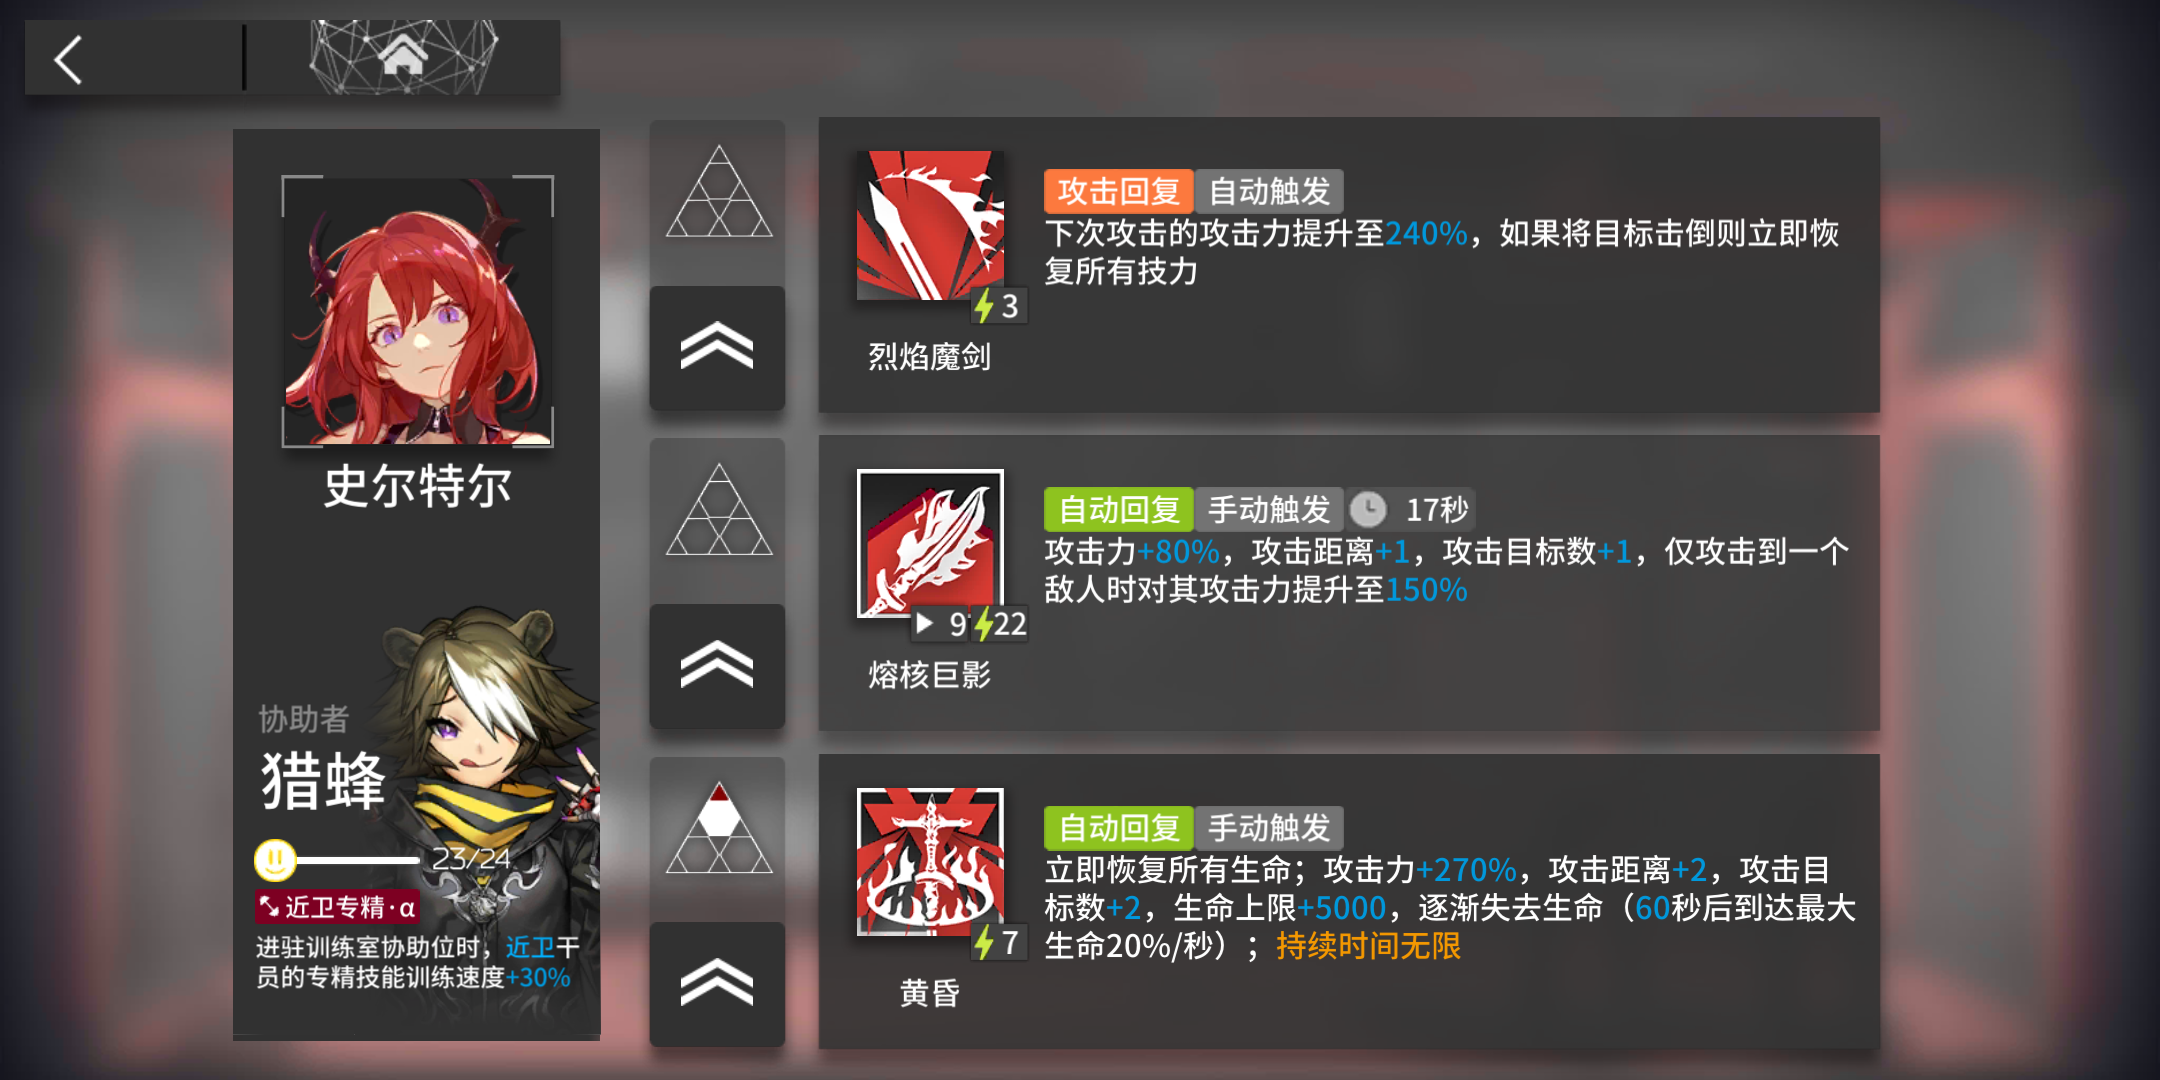Tap the mastery triangle for 烈焰魔剑
This screenshot has height=1080, width=2160.
click(x=718, y=192)
